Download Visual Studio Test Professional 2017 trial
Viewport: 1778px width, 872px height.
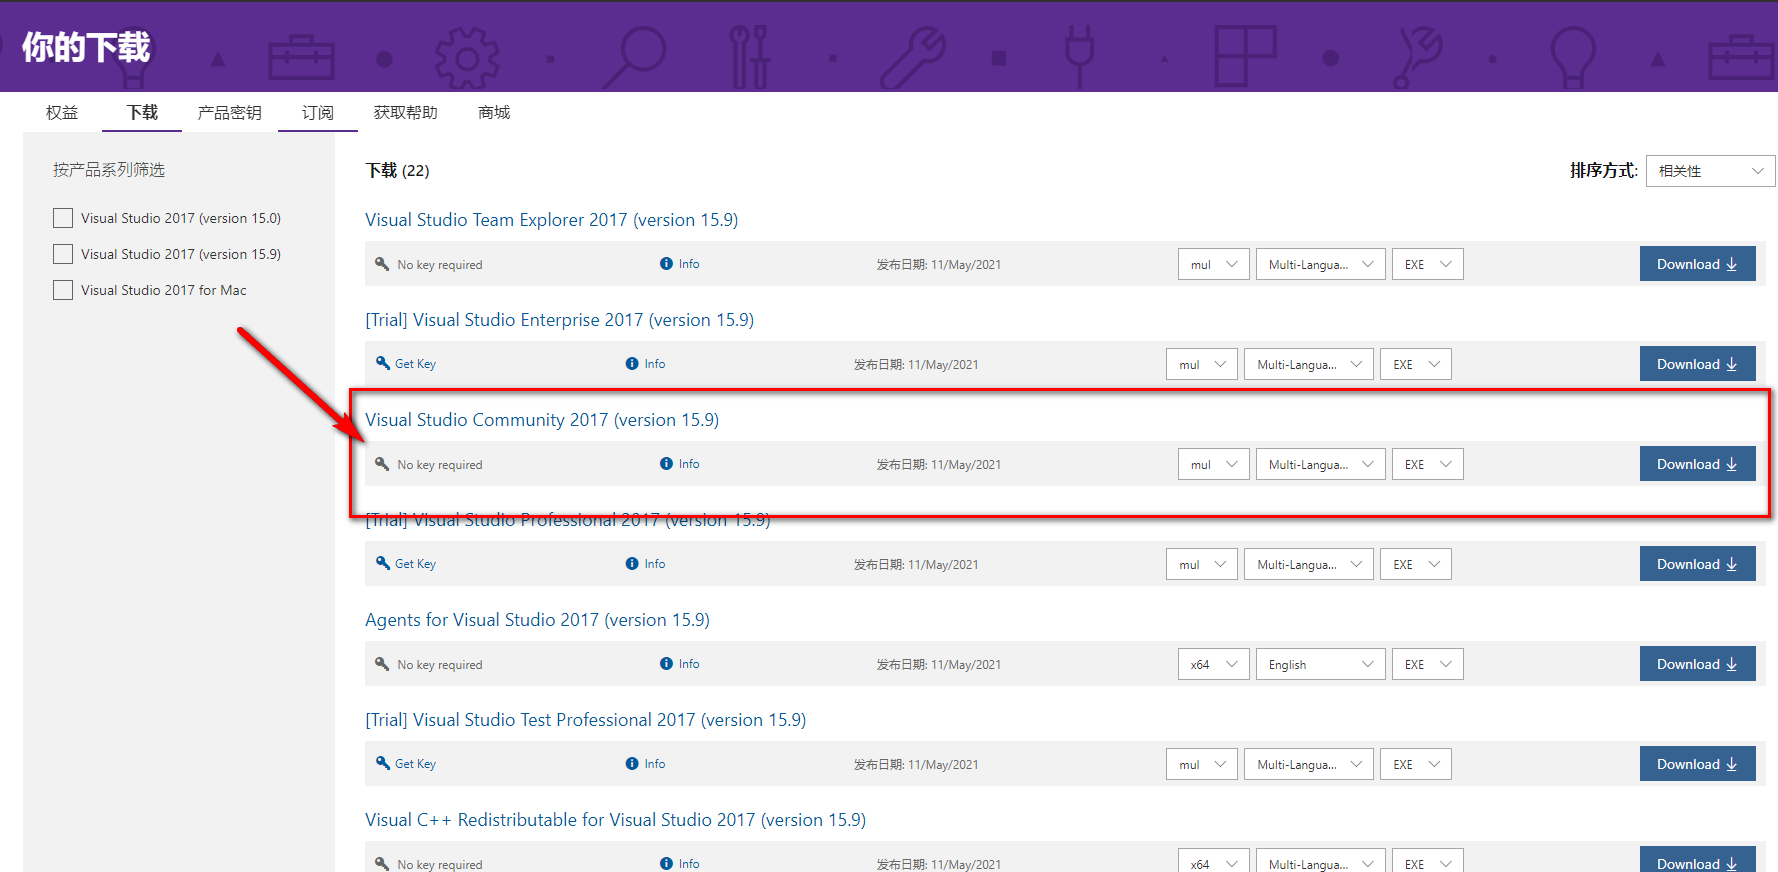1697,764
